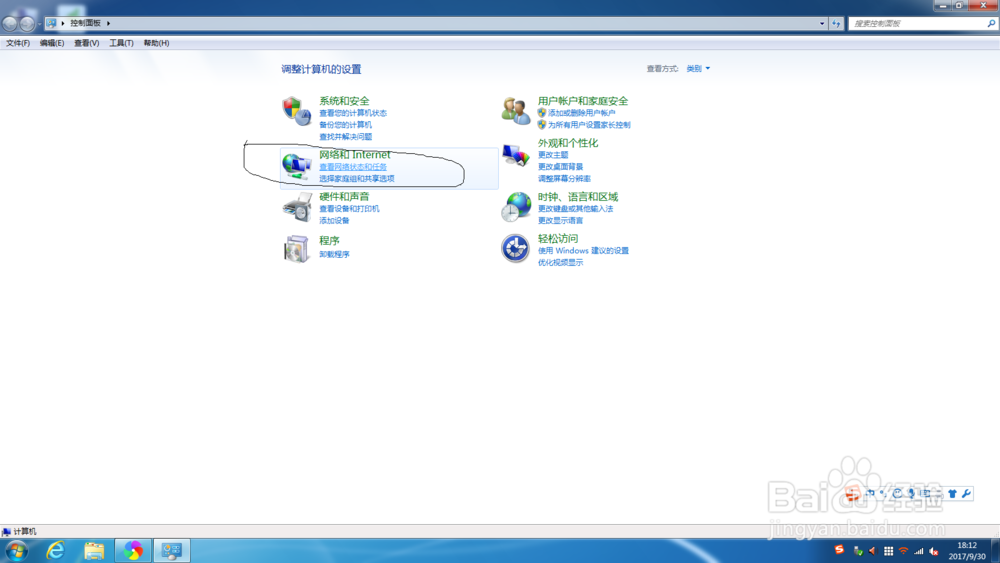Expand the arrow after 控制面板 breadcrumb

108,23
